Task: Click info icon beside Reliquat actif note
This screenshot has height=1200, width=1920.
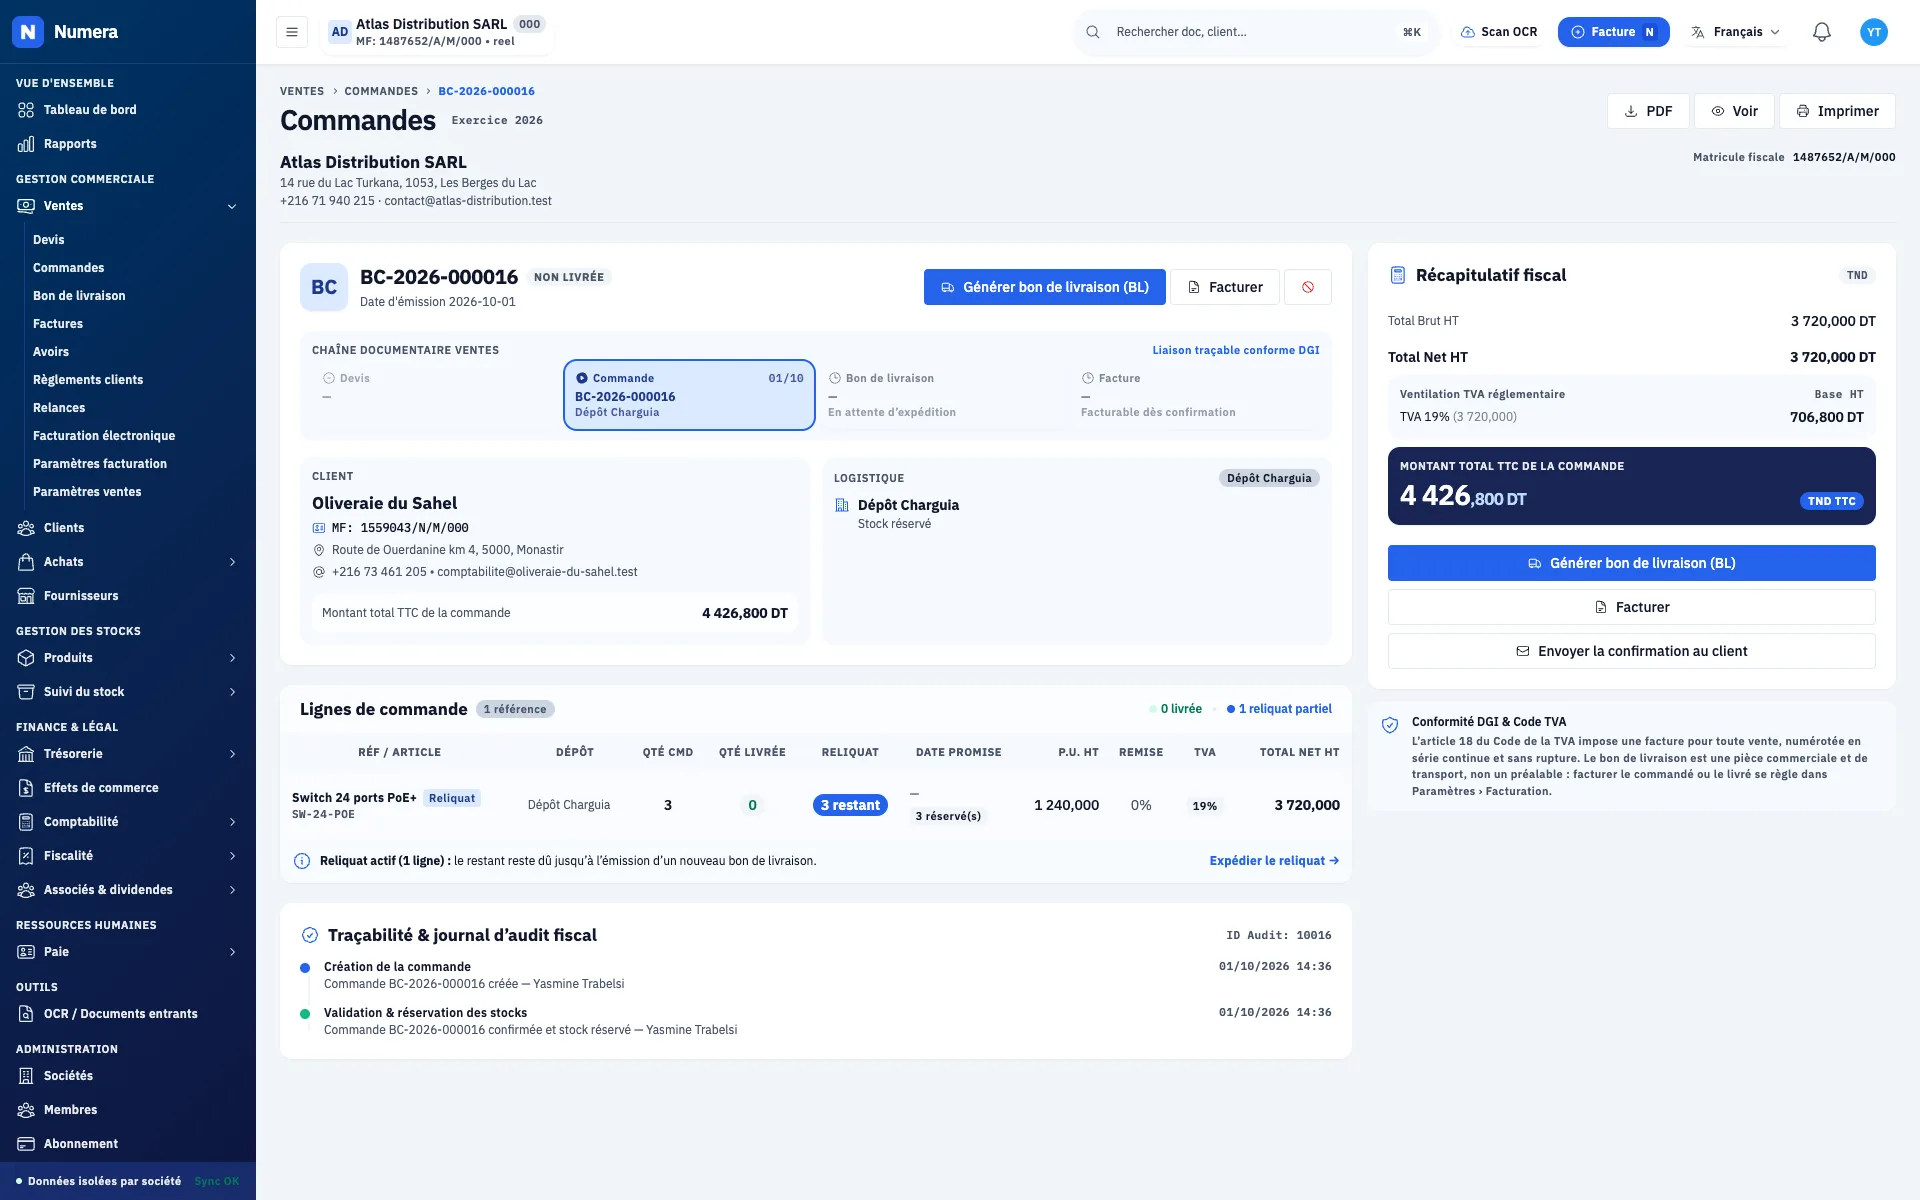Action: pos(301,861)
